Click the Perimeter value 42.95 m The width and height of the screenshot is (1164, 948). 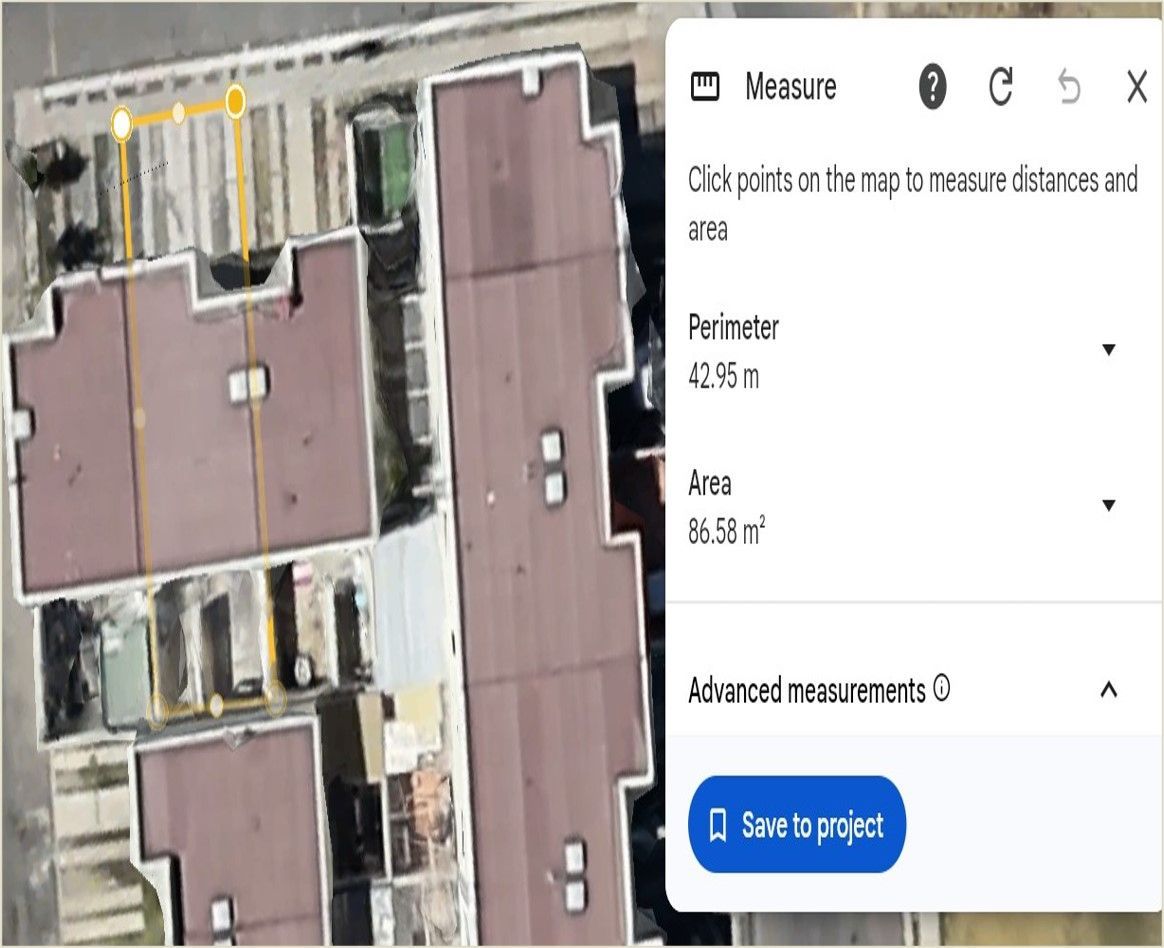[x=723, y=376]
